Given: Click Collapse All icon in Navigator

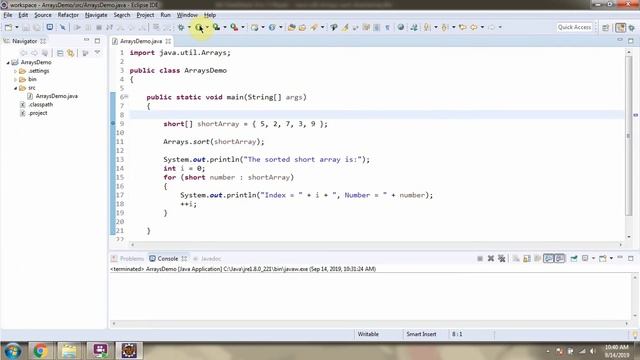Looking at the screenshot, I should (60, 53).
